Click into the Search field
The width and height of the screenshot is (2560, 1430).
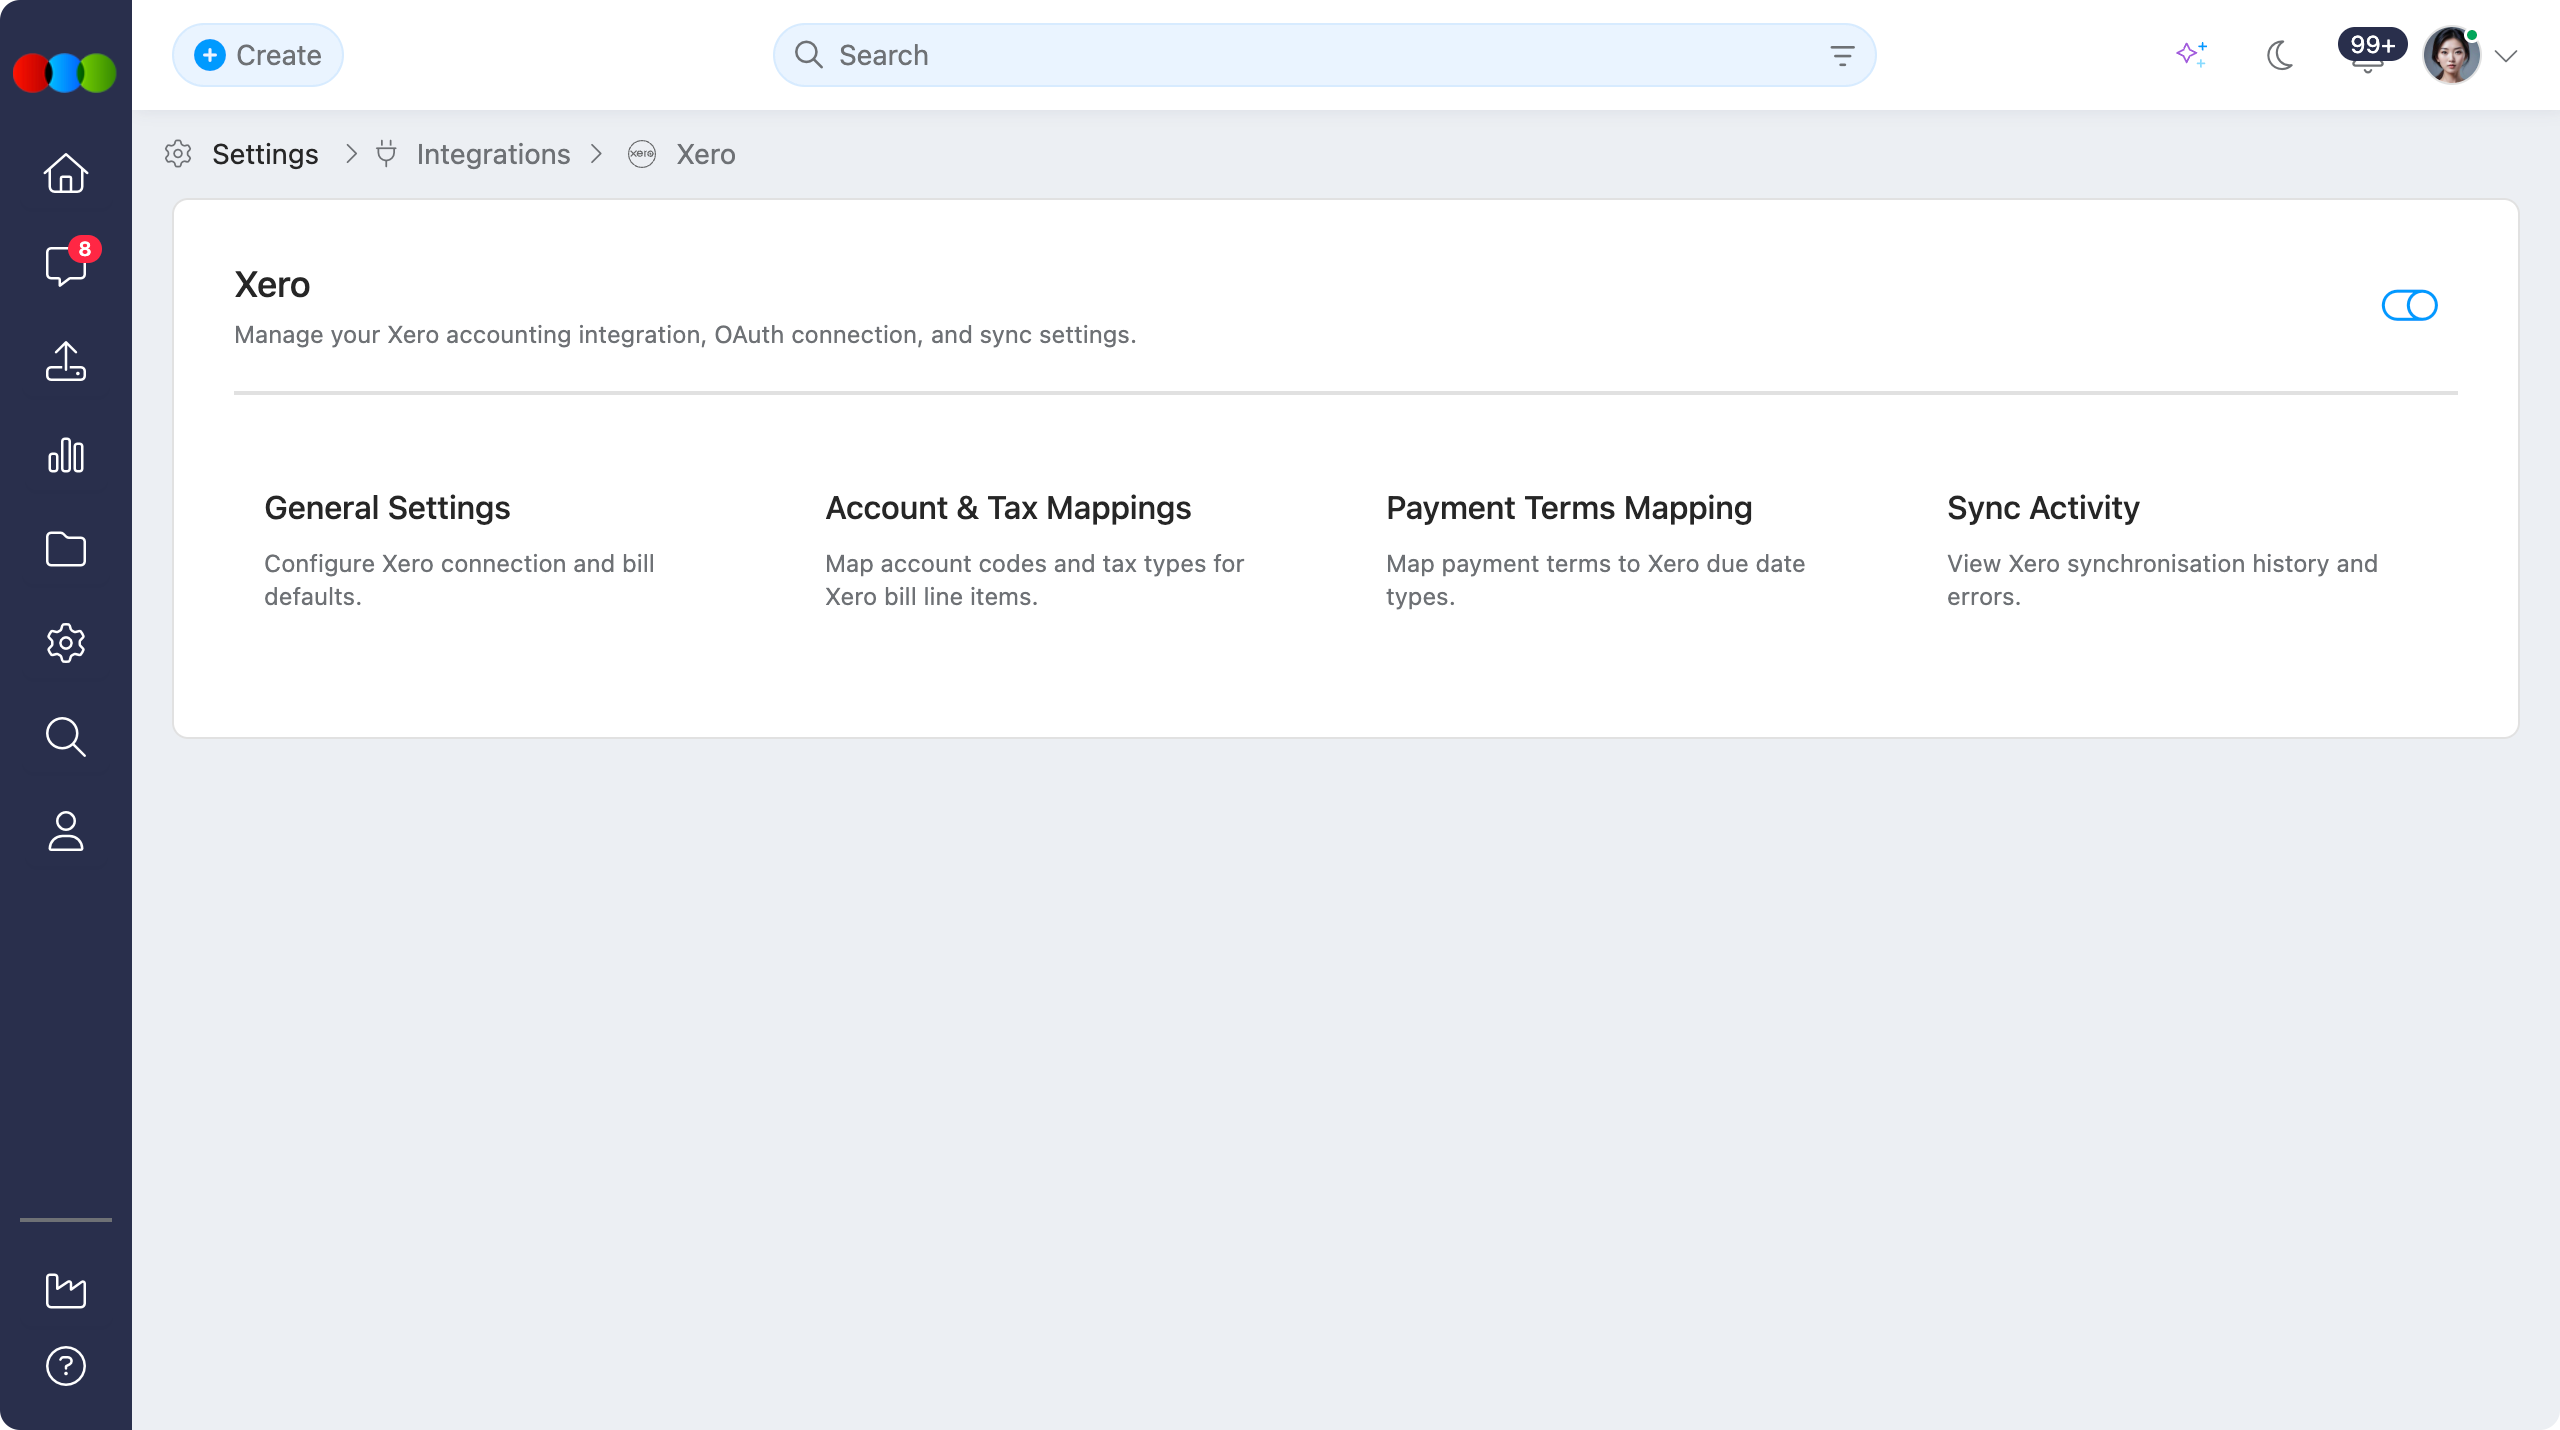(1324, 55)
